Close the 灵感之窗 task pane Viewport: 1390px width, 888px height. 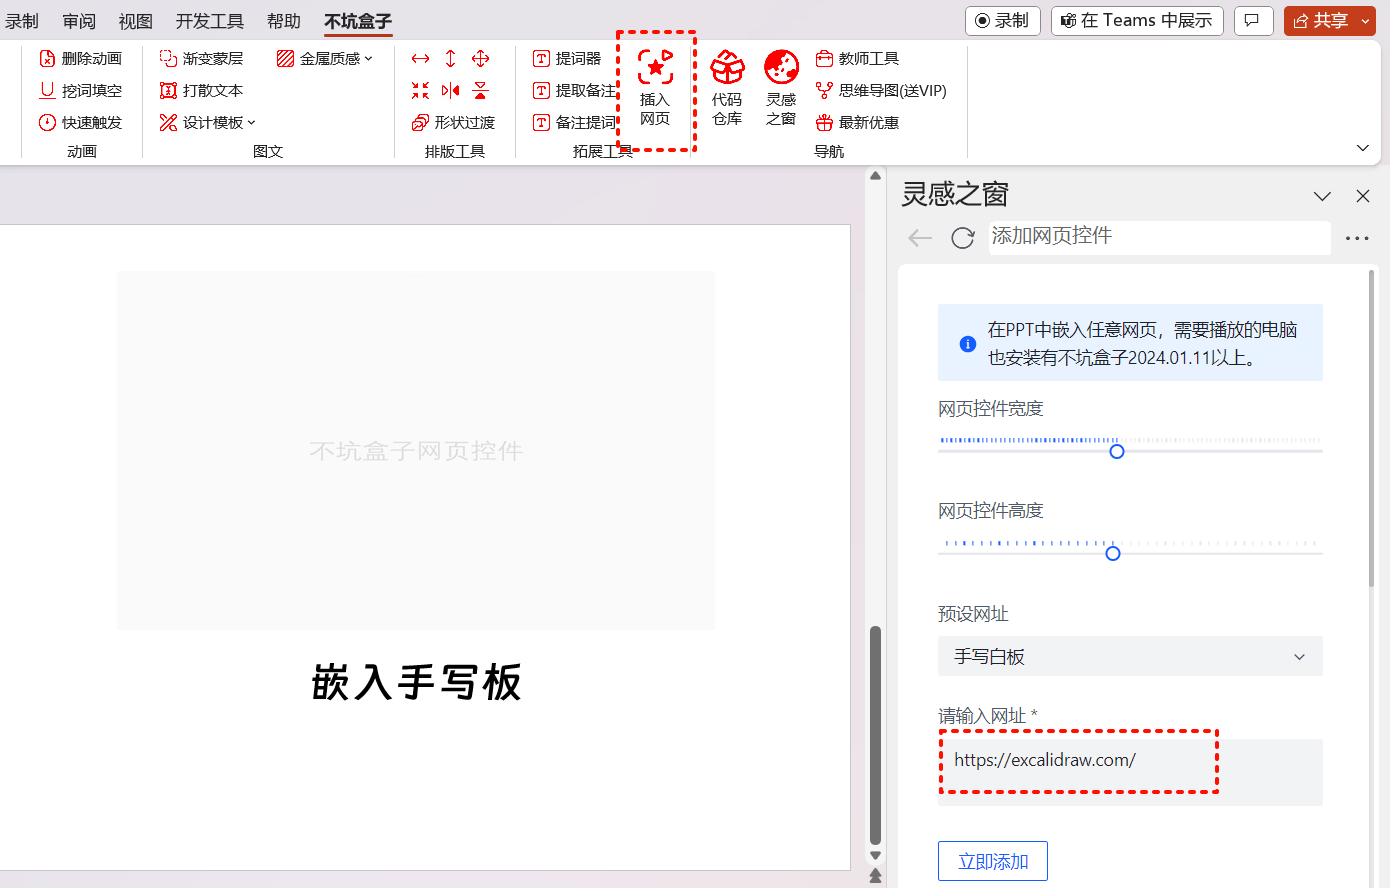click(1363, 196)
